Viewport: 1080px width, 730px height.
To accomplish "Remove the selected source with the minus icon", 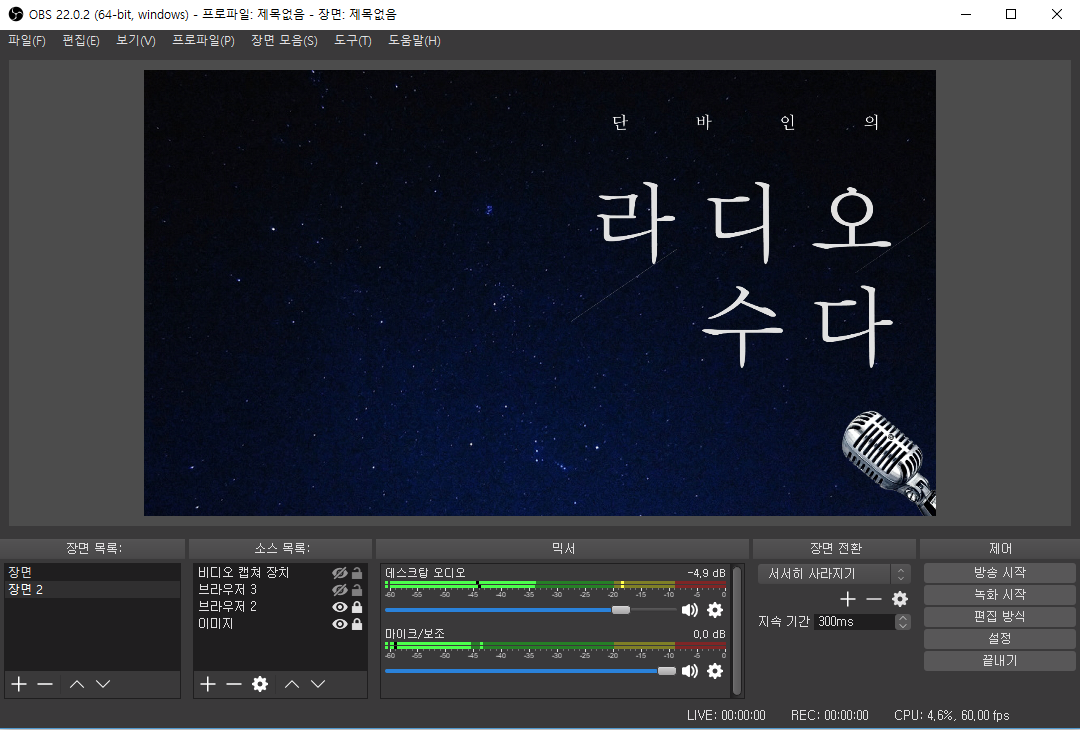I will 233,684.
